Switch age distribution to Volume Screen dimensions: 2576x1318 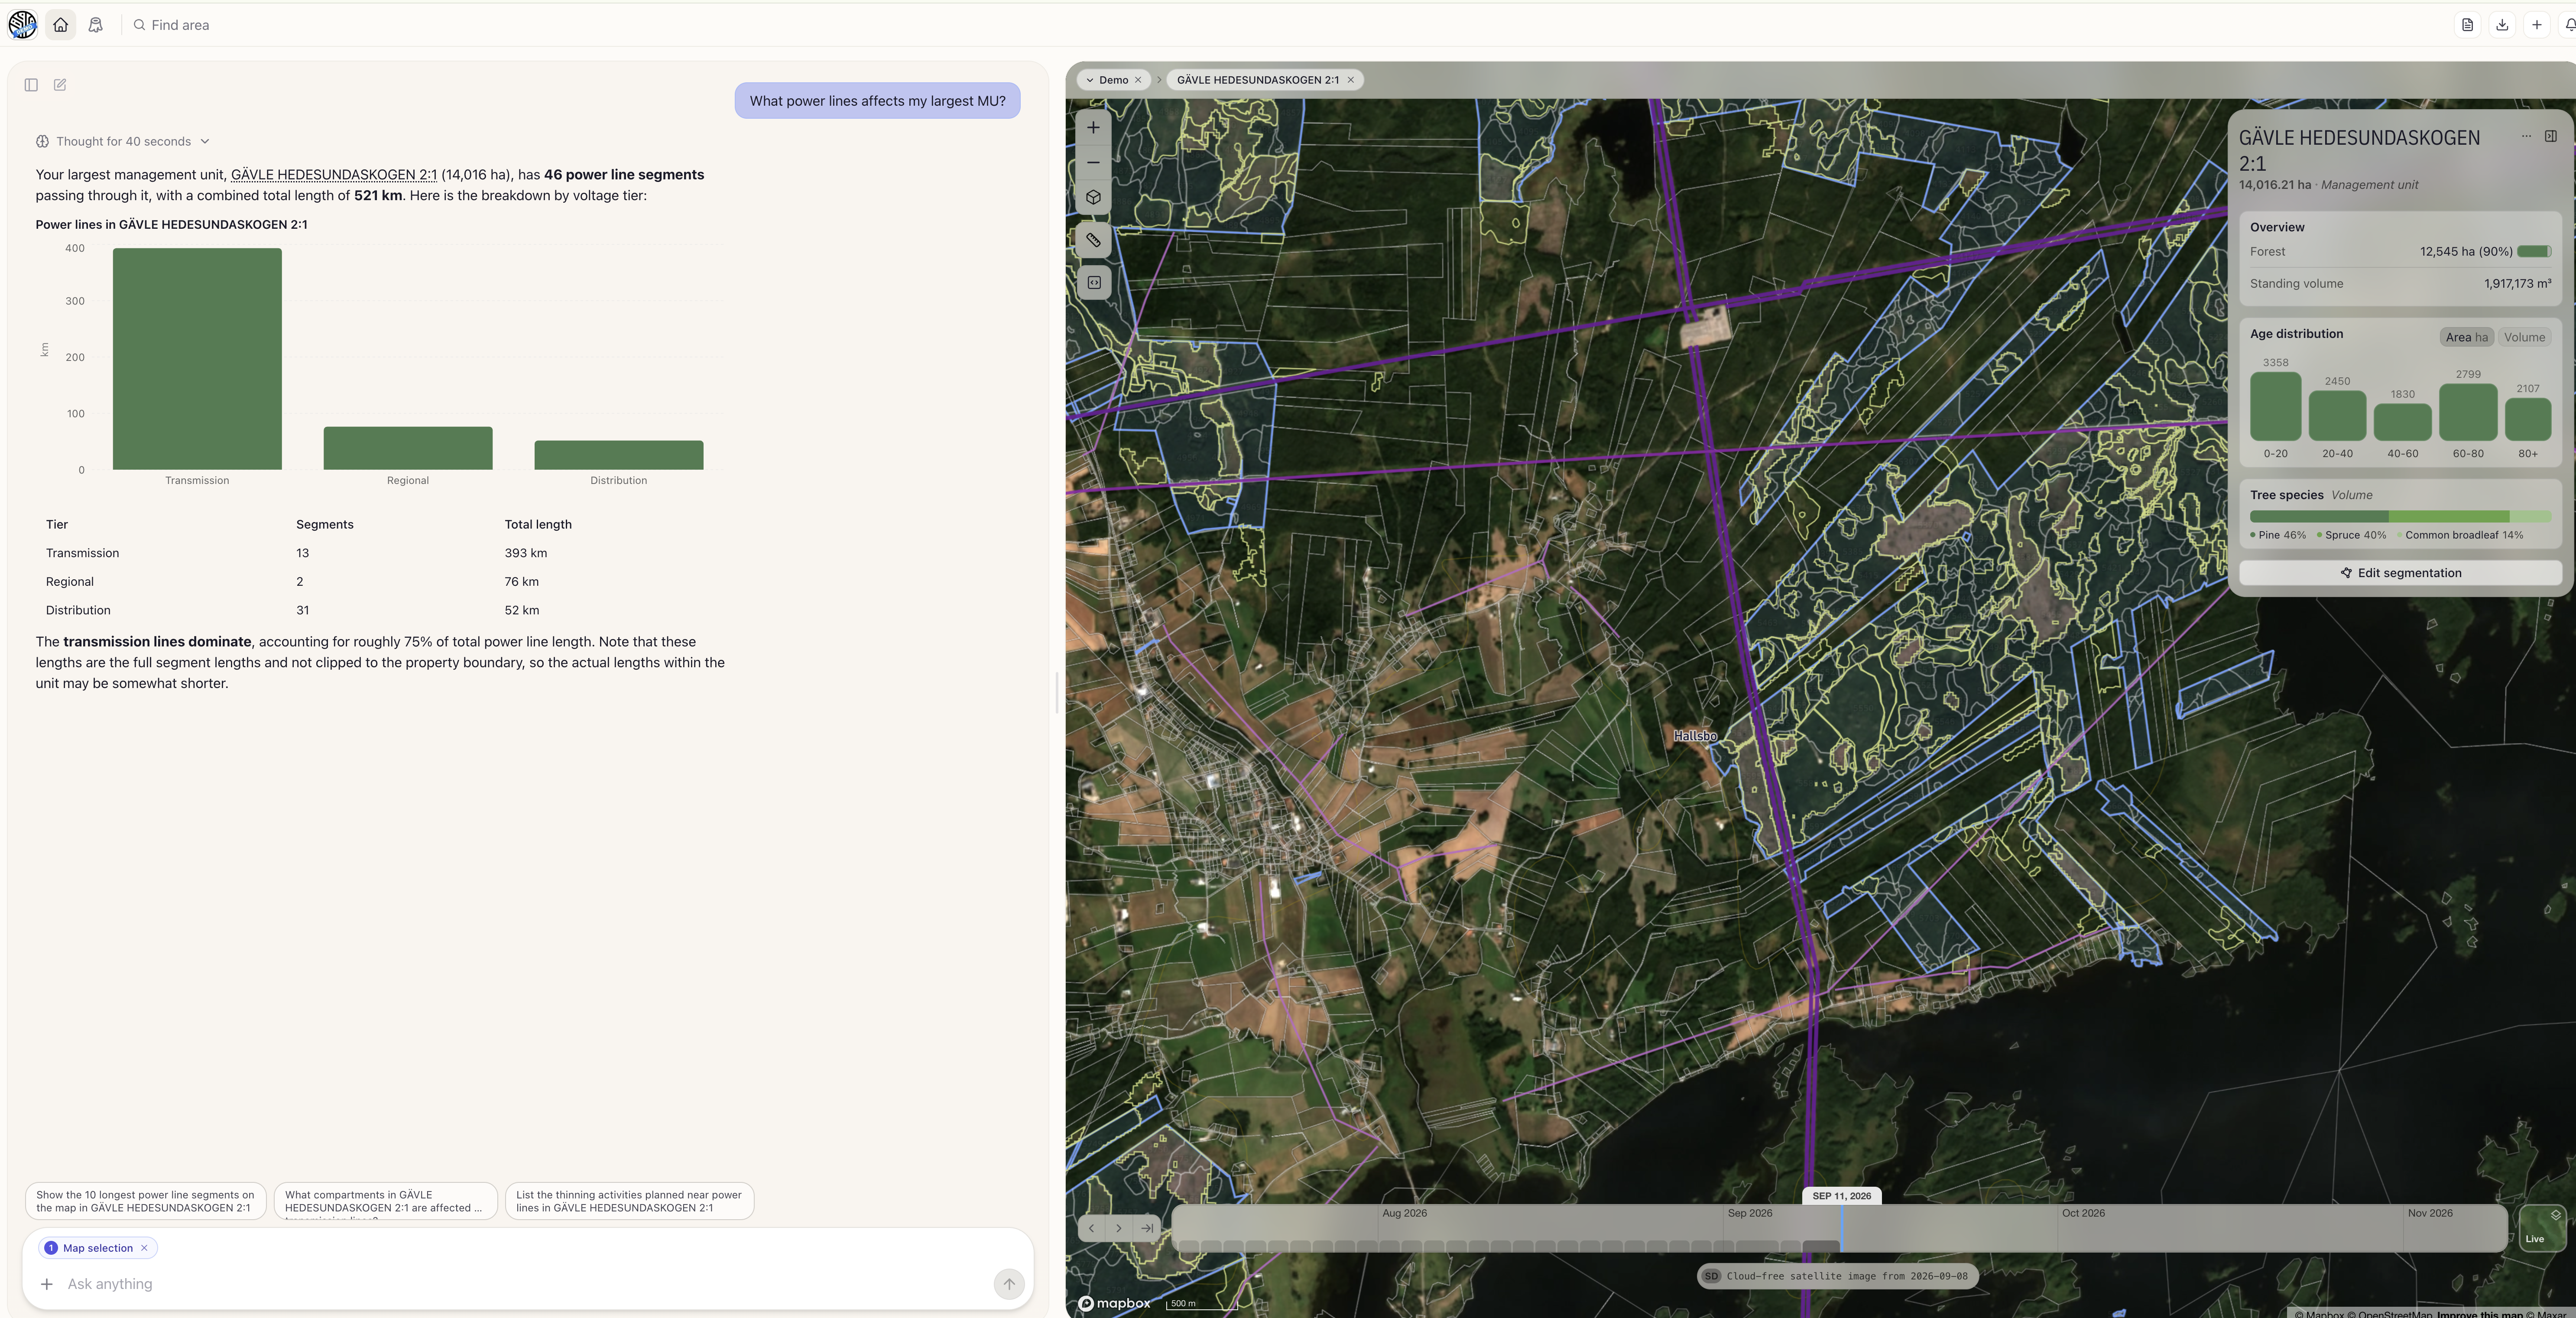point(2524,337)
